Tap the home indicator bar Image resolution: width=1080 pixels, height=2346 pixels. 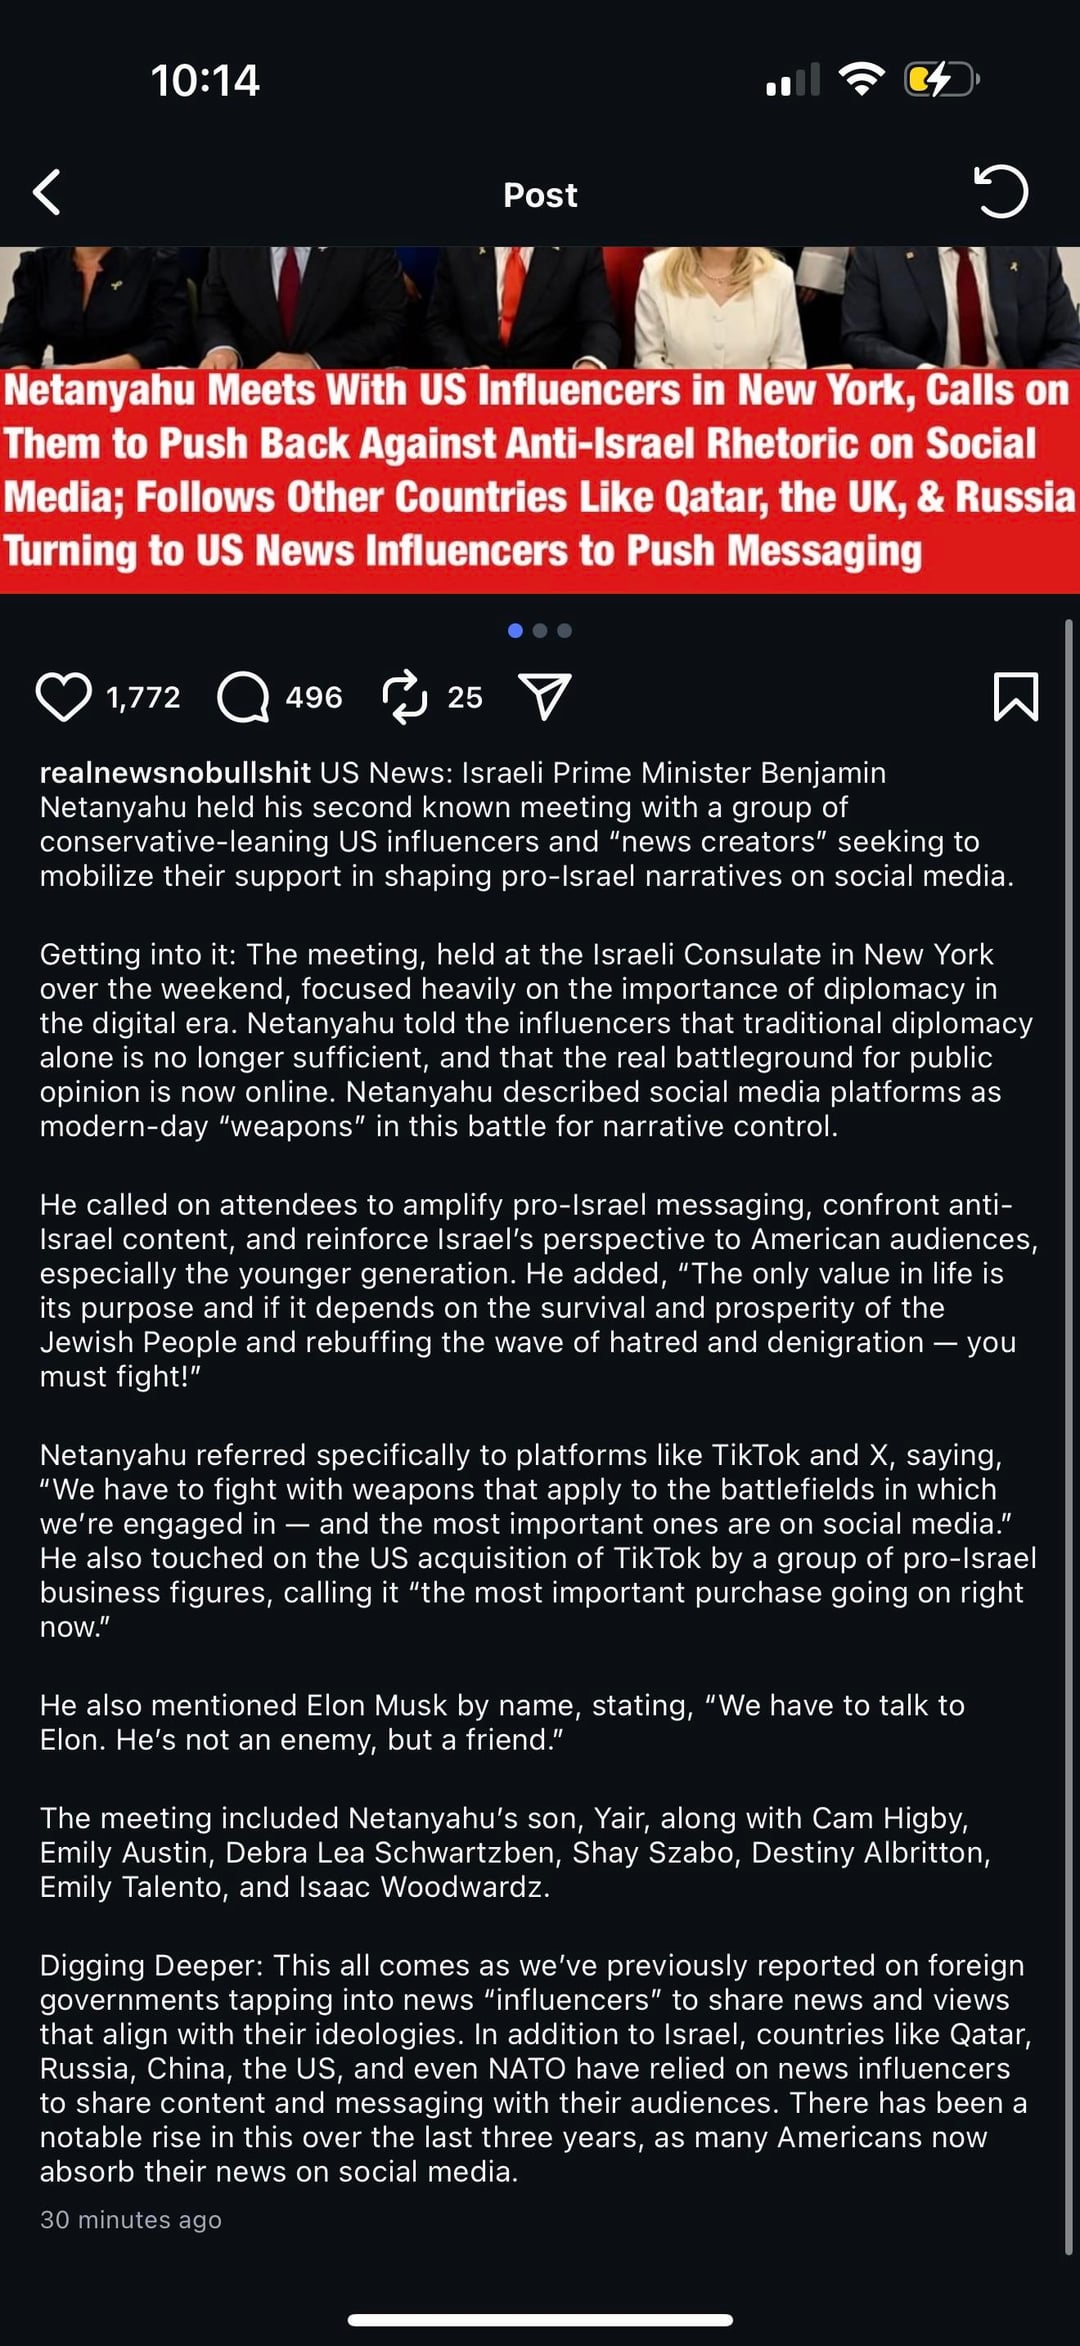tap(540, 2319)
